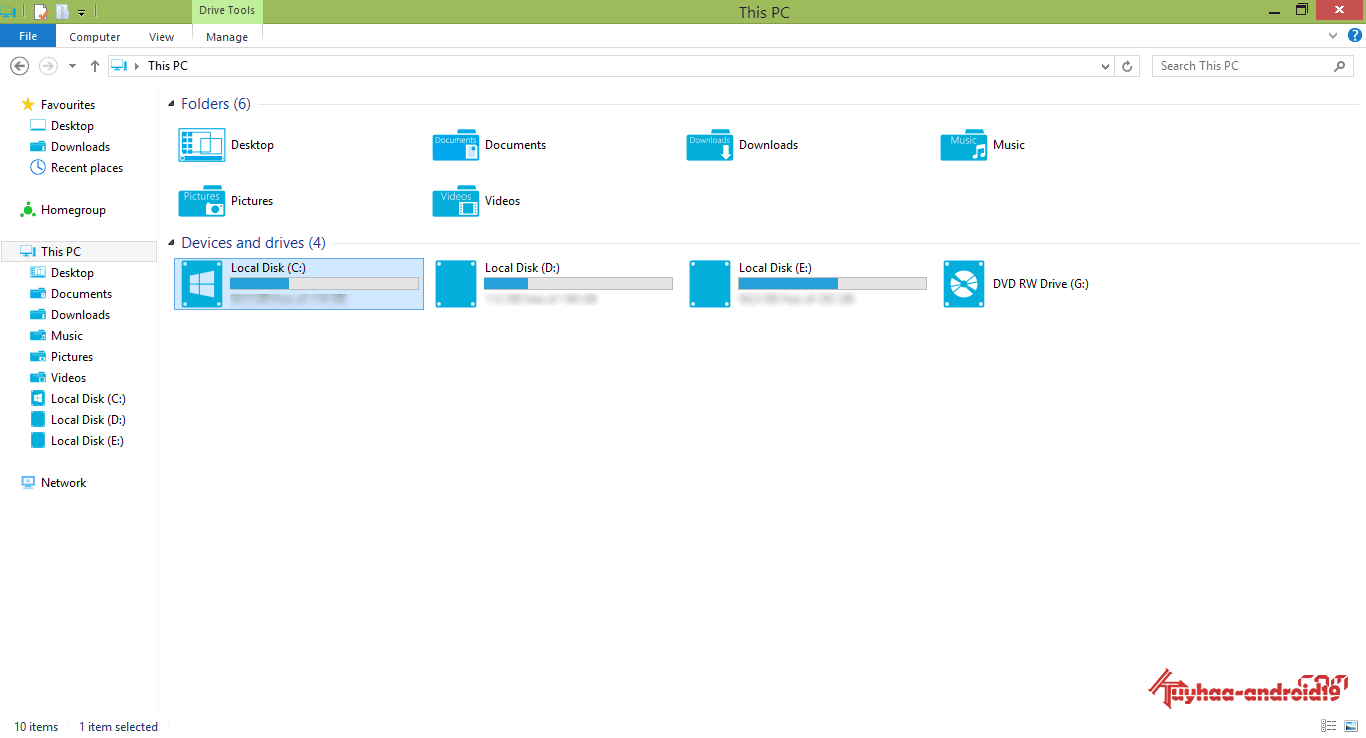The width and height of the screenshot is (1366, 738).
Task: Select the Desktop folder icon in main pane
Action: click(x=202, y=145)
